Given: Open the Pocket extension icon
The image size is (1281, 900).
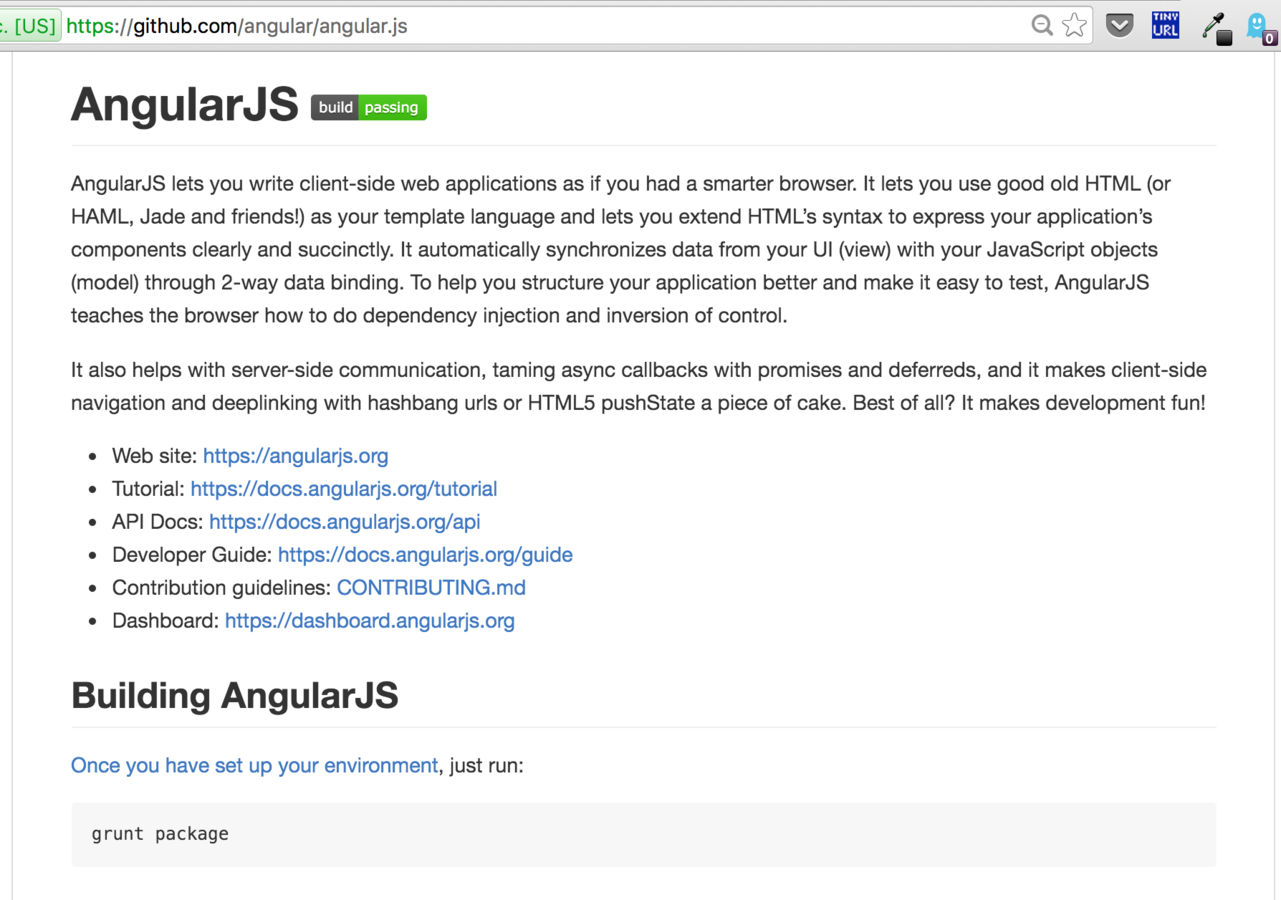Looking at the screenshot, I should click(x=1120, y=26).
